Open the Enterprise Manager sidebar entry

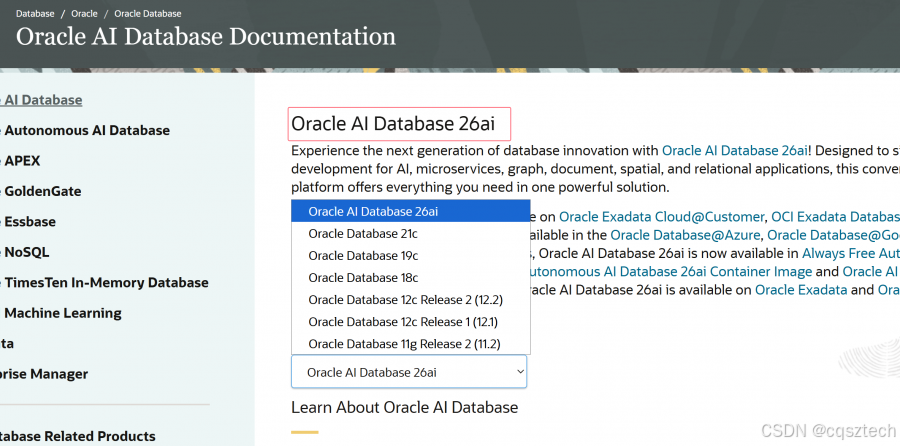(44, 374)
